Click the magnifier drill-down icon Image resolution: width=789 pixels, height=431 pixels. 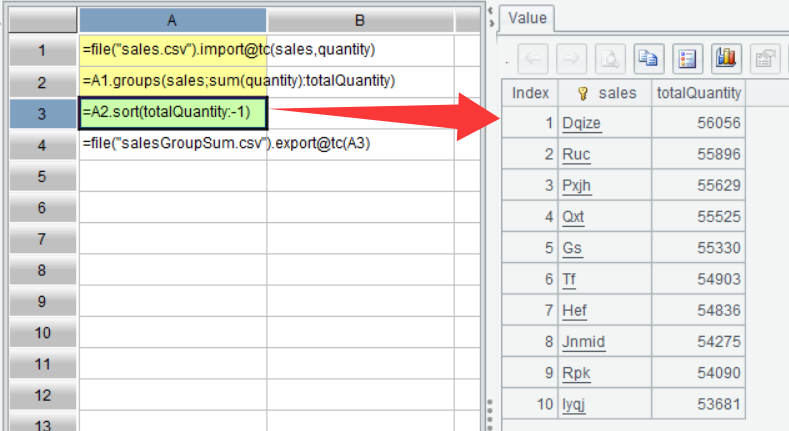609,59
